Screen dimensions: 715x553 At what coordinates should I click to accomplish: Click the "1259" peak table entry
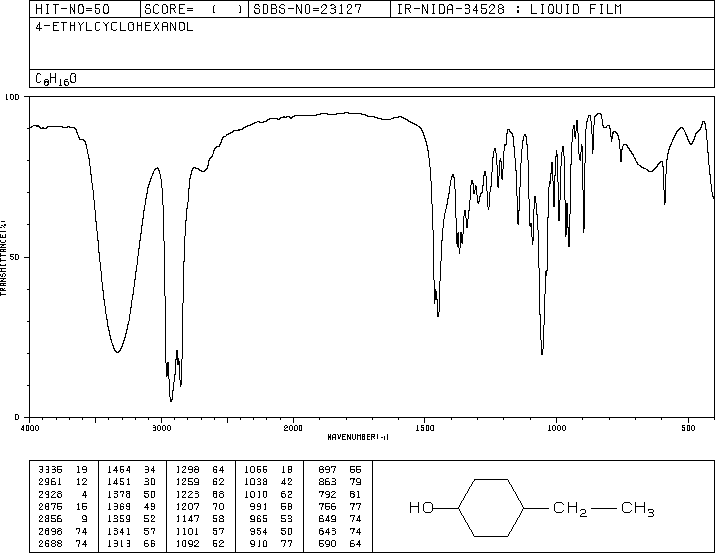coord(187,482)
